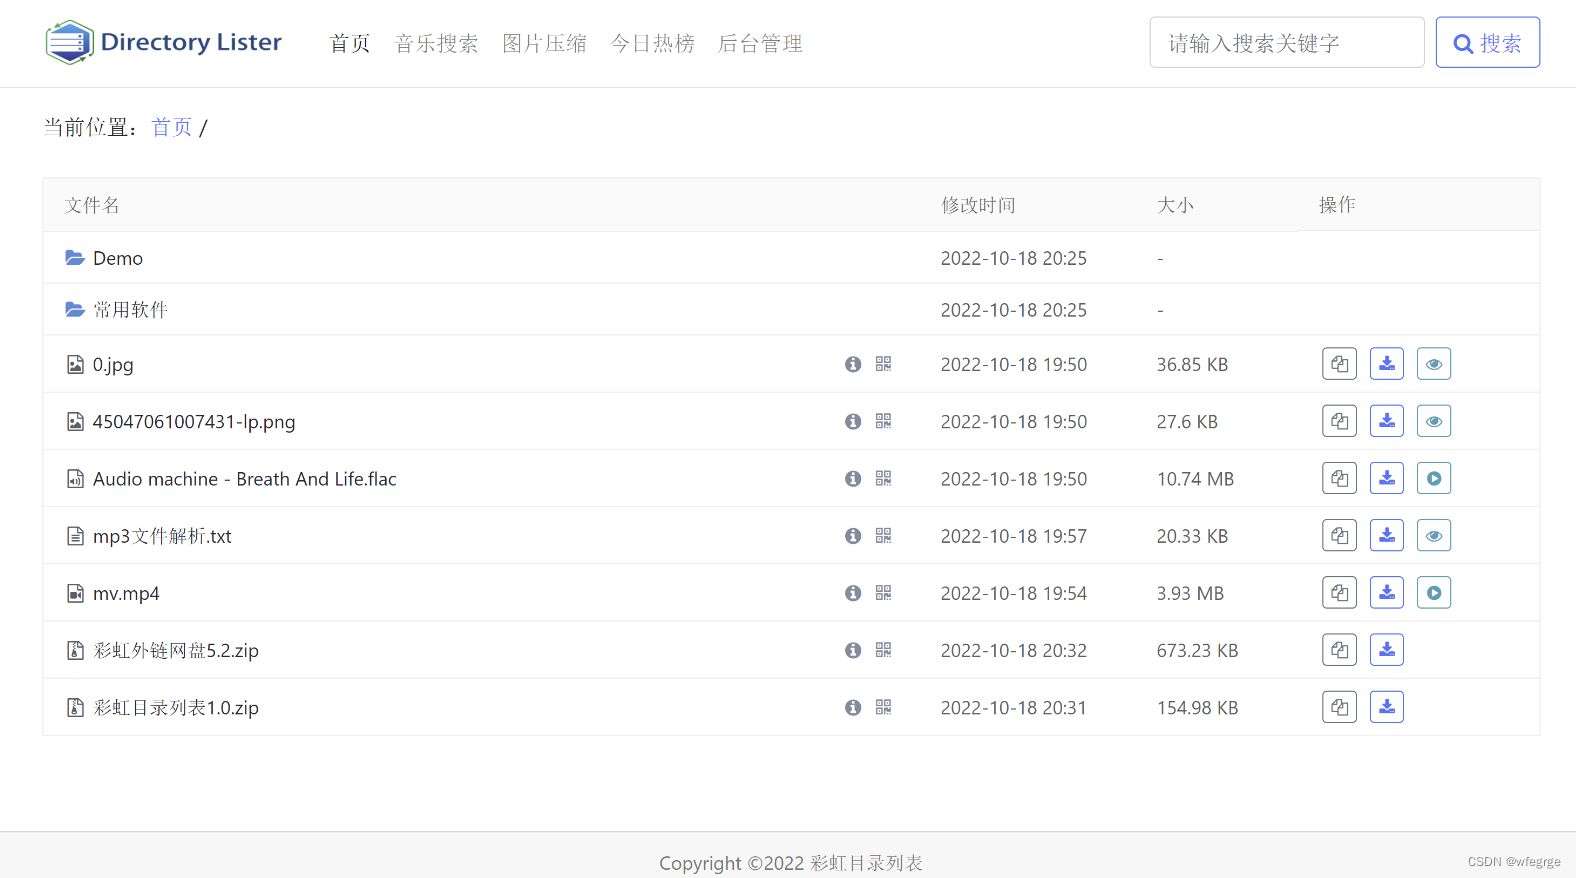The width and height of the screenshot is (1576, 878).
Task: Play the Audio machine flac file
Action: click(1433, 478)
